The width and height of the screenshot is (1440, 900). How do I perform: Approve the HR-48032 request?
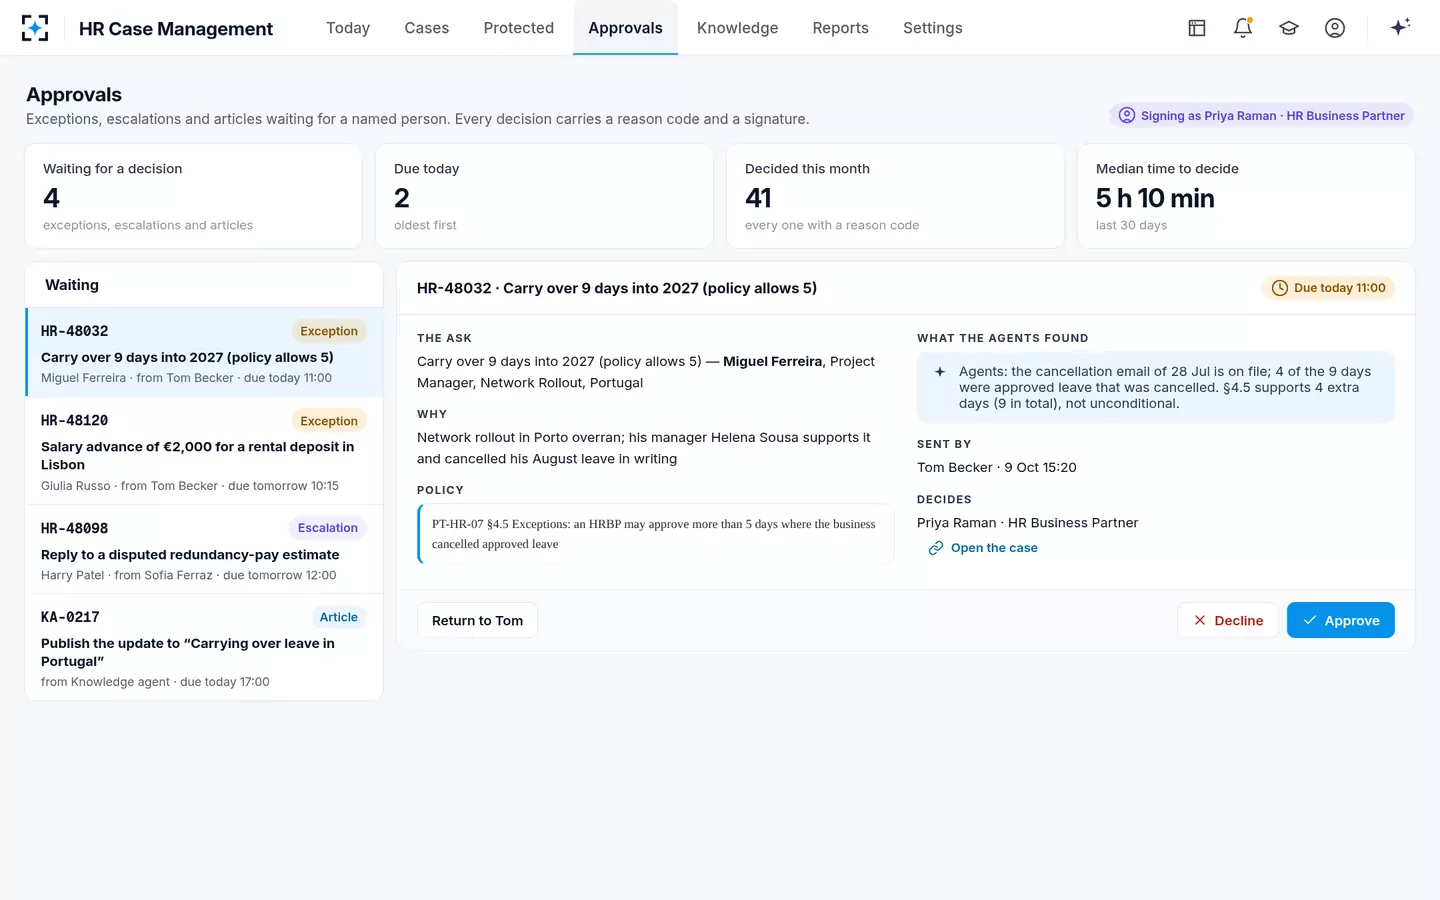1341,620
